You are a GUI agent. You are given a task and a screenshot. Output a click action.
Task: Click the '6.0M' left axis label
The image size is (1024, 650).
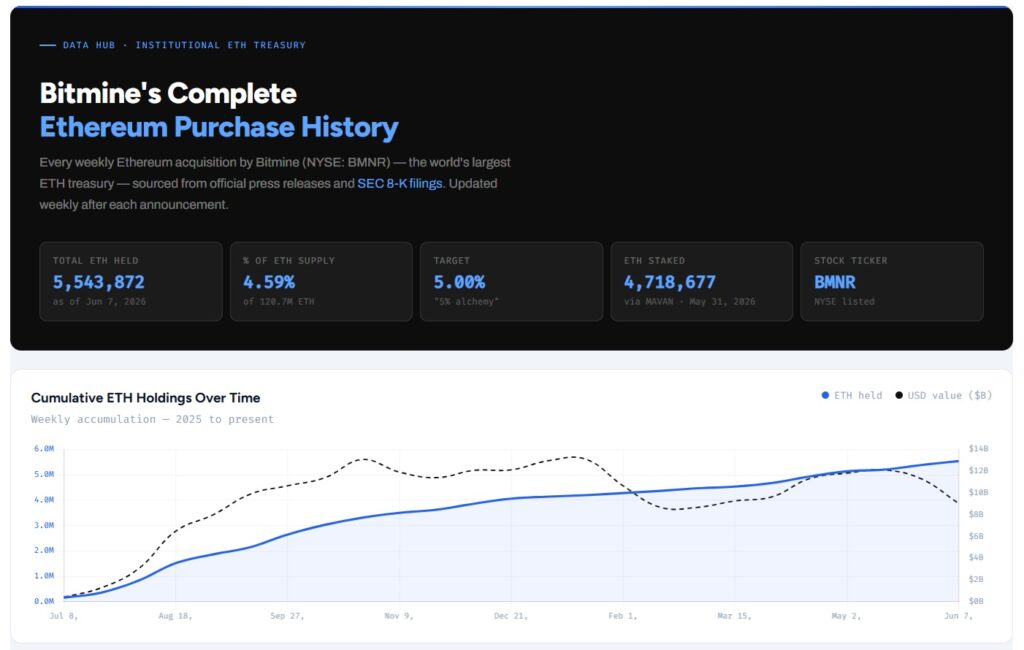[44, 449]
